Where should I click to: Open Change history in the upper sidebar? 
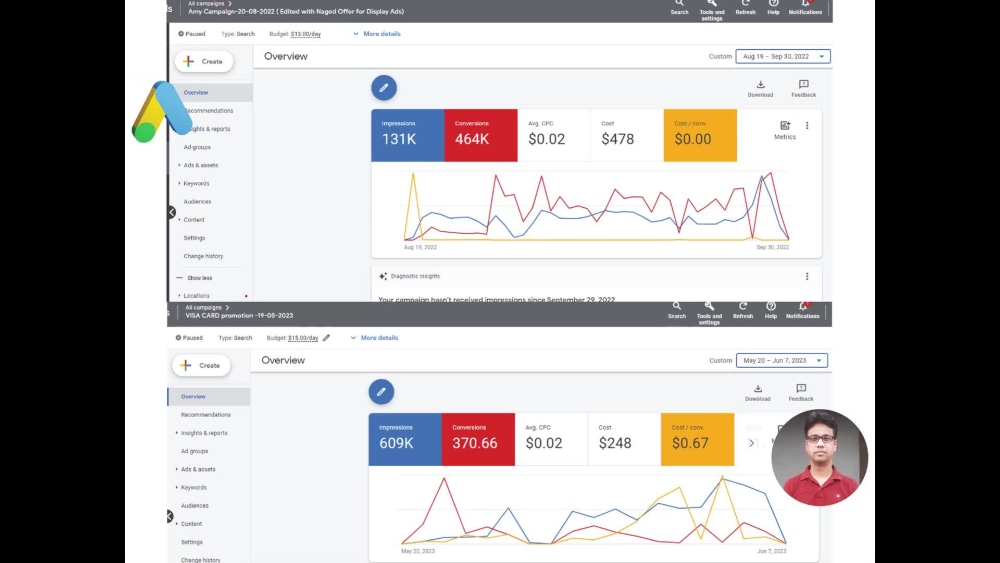[x=203, y=256]
